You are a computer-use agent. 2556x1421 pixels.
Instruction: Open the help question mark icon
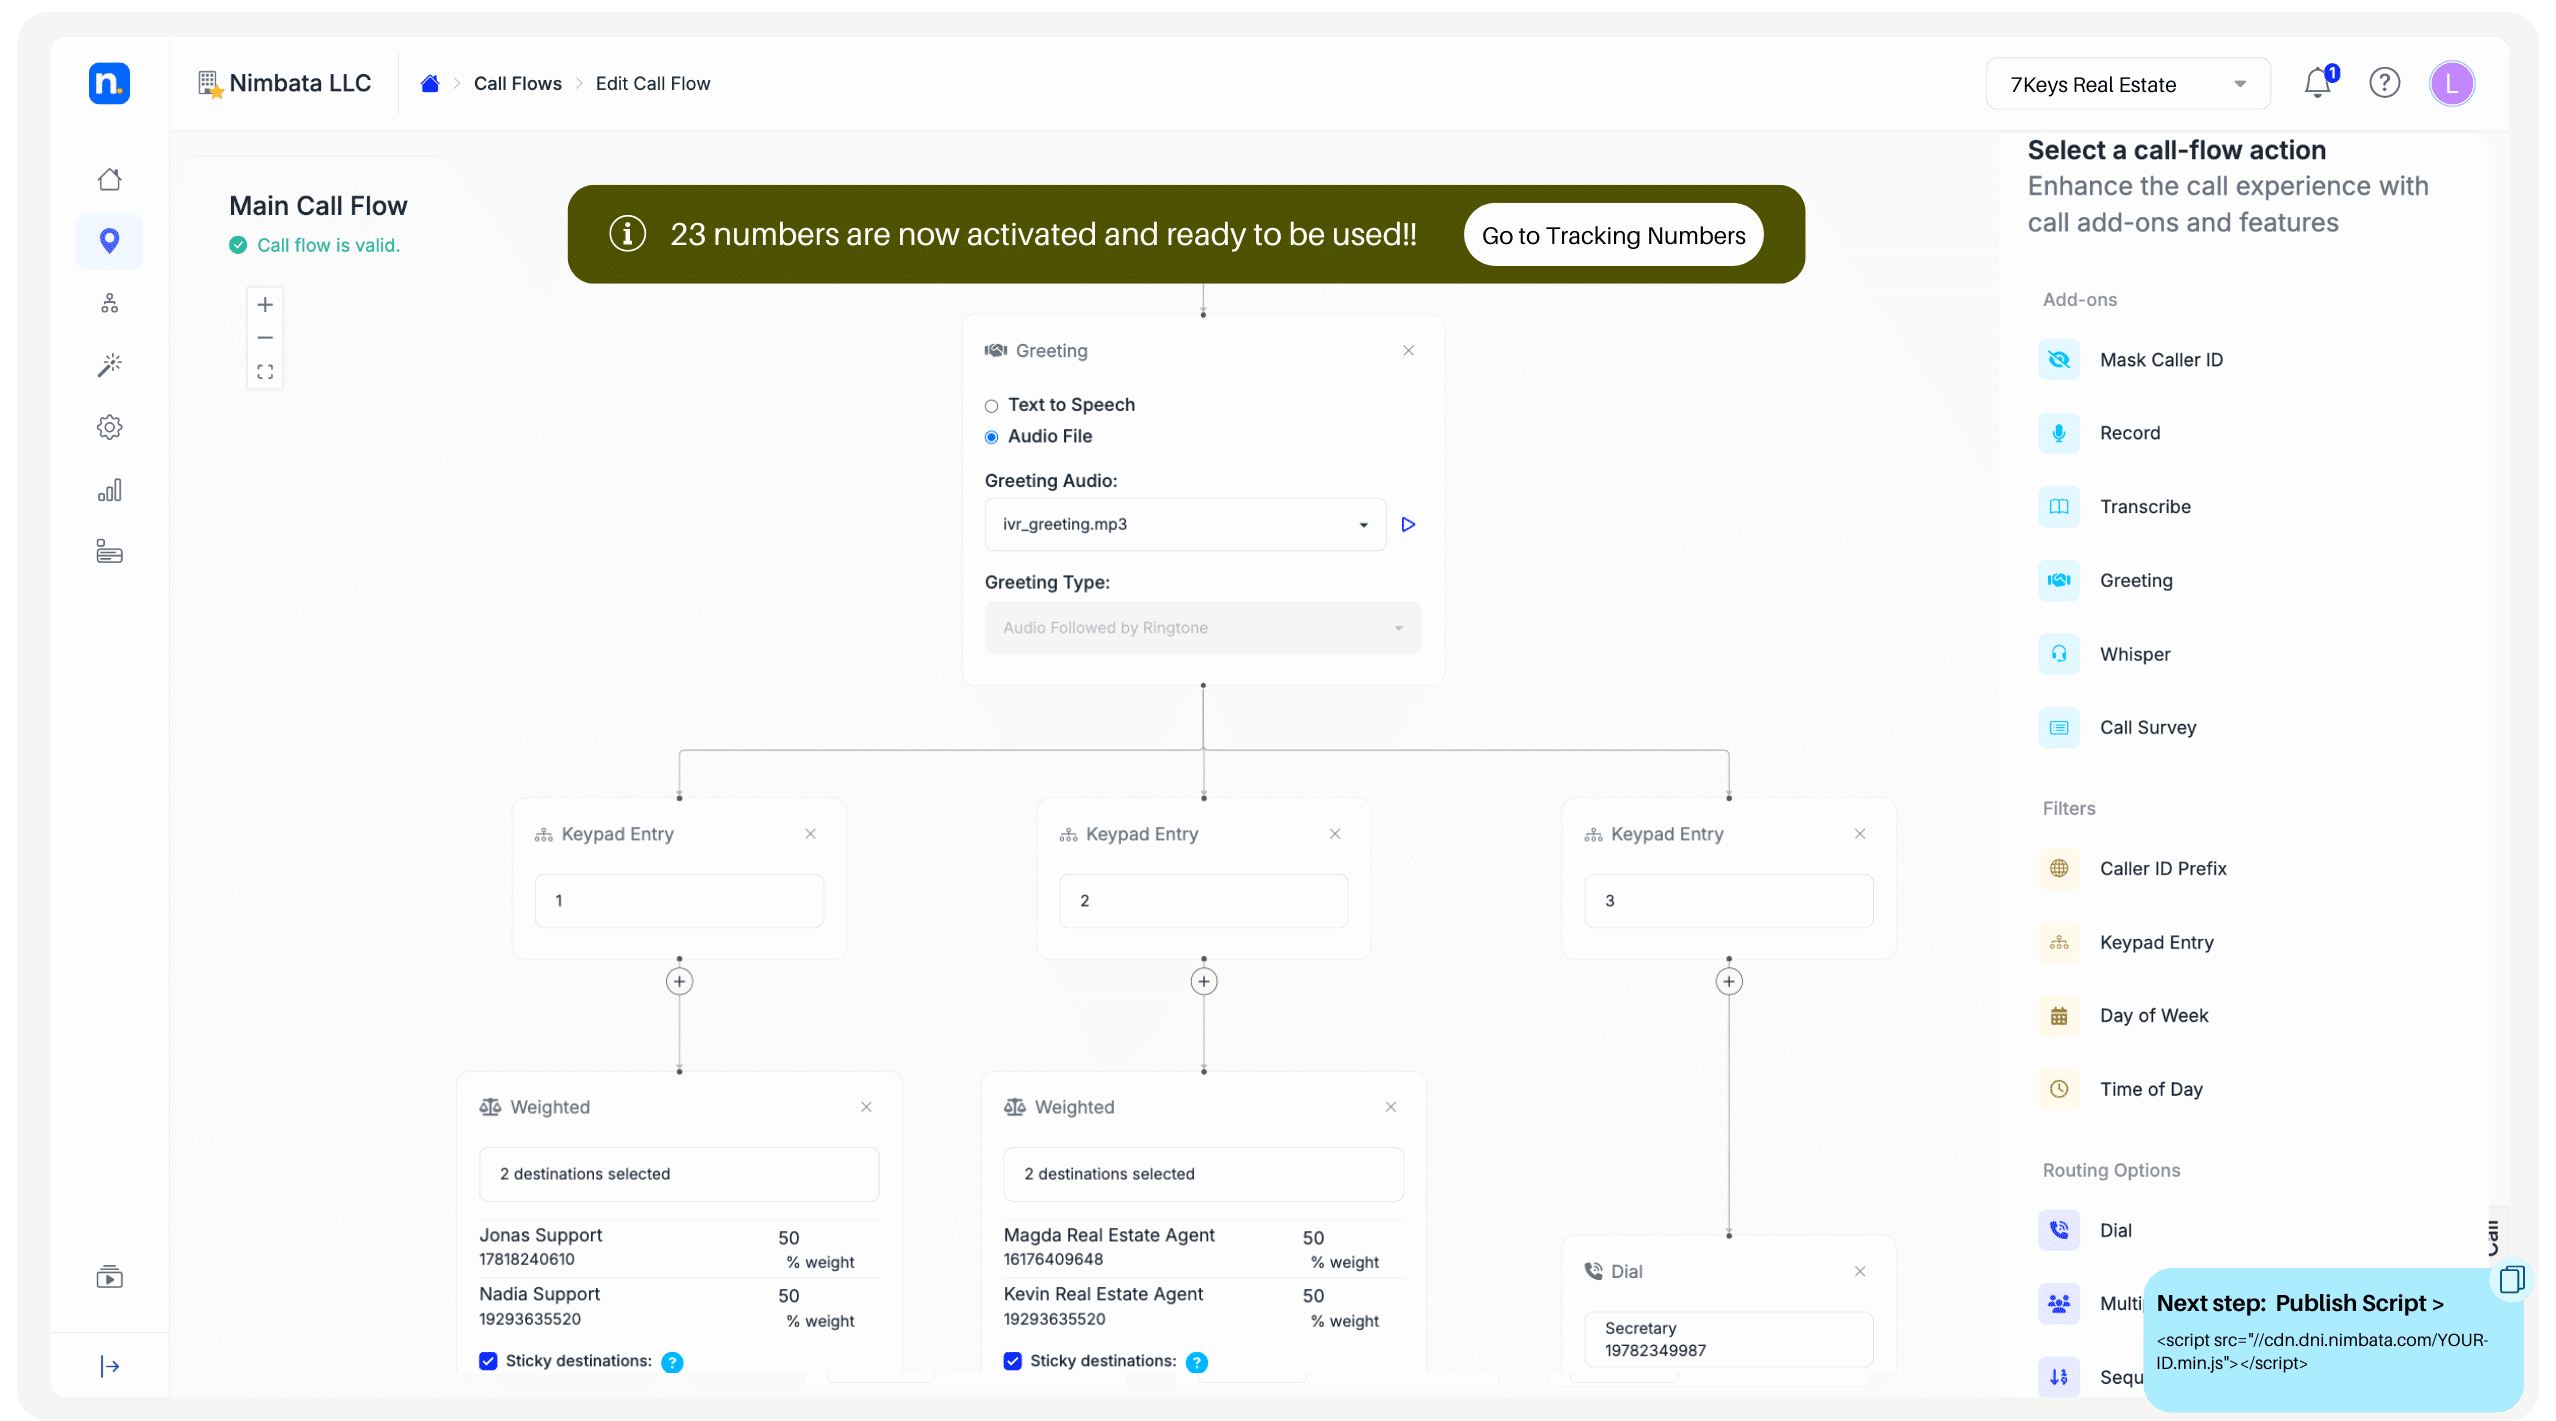click(2385, 83)
